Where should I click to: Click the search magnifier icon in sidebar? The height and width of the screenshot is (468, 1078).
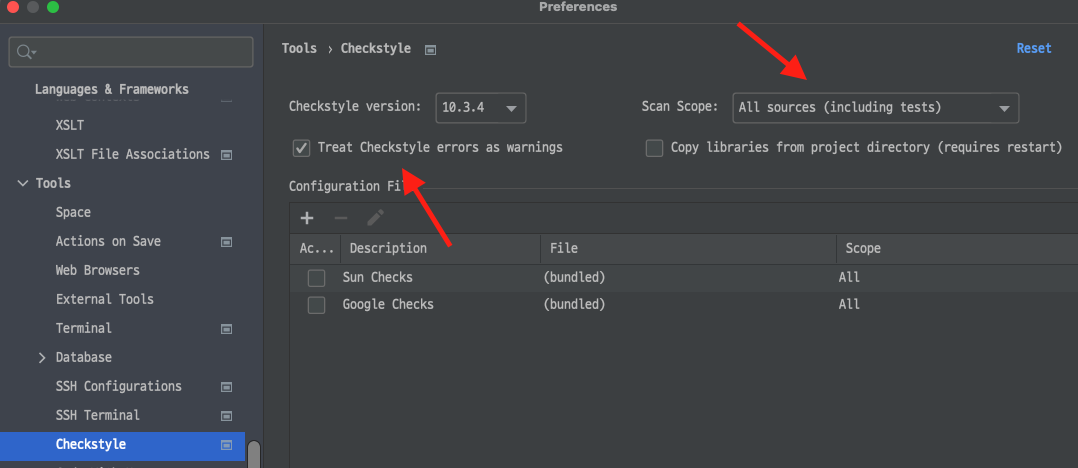pyautogui.click(x=25, y=52)
